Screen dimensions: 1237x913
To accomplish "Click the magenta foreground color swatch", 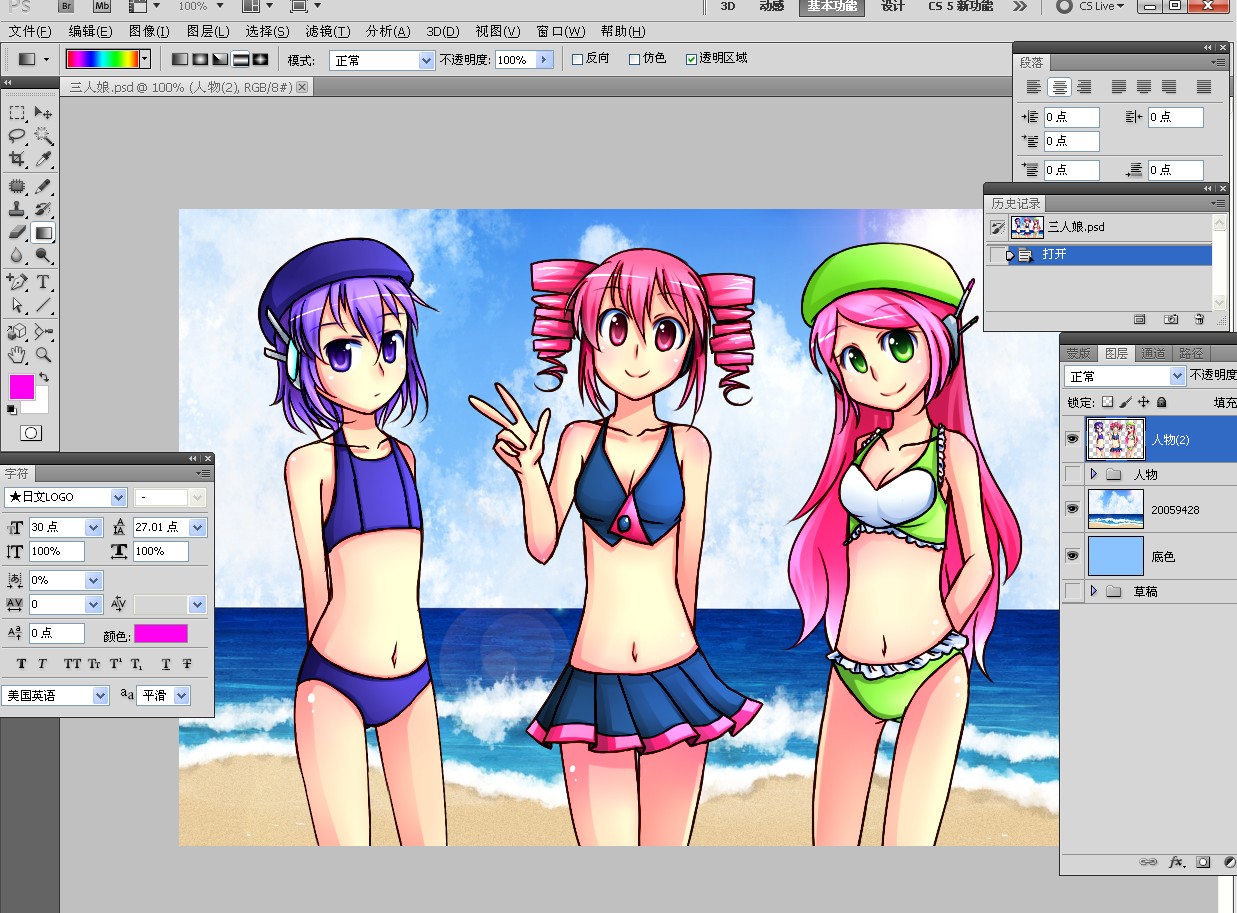I will tap(21, 387).
